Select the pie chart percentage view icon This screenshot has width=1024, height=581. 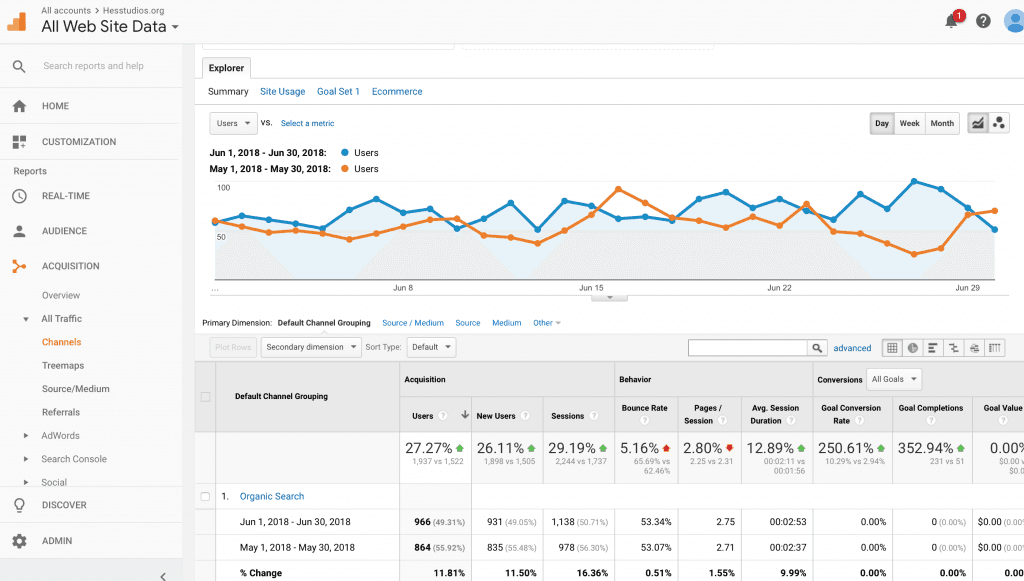pyautogui.click(x=913, y=348)
